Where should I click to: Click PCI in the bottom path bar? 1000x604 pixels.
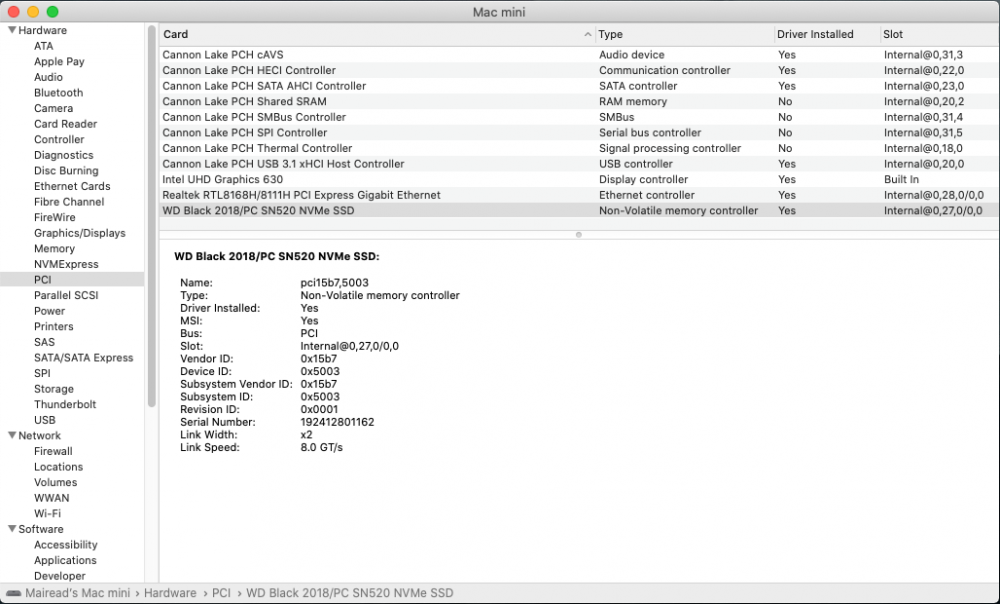click(221, 593)
